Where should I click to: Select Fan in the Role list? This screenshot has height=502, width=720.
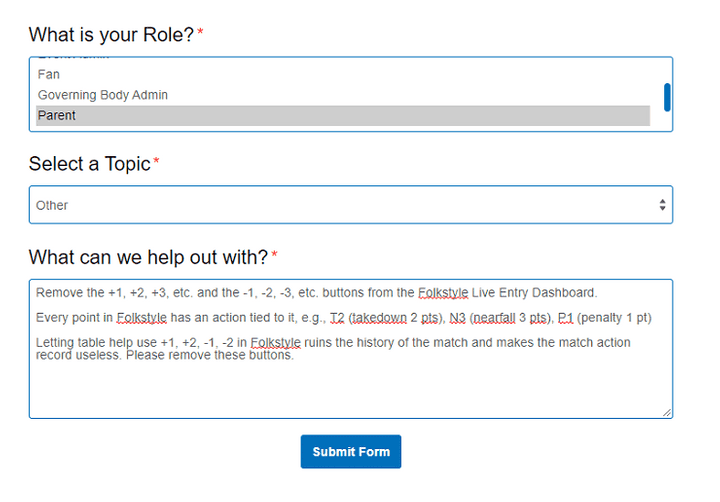click(x=49, y=74)
